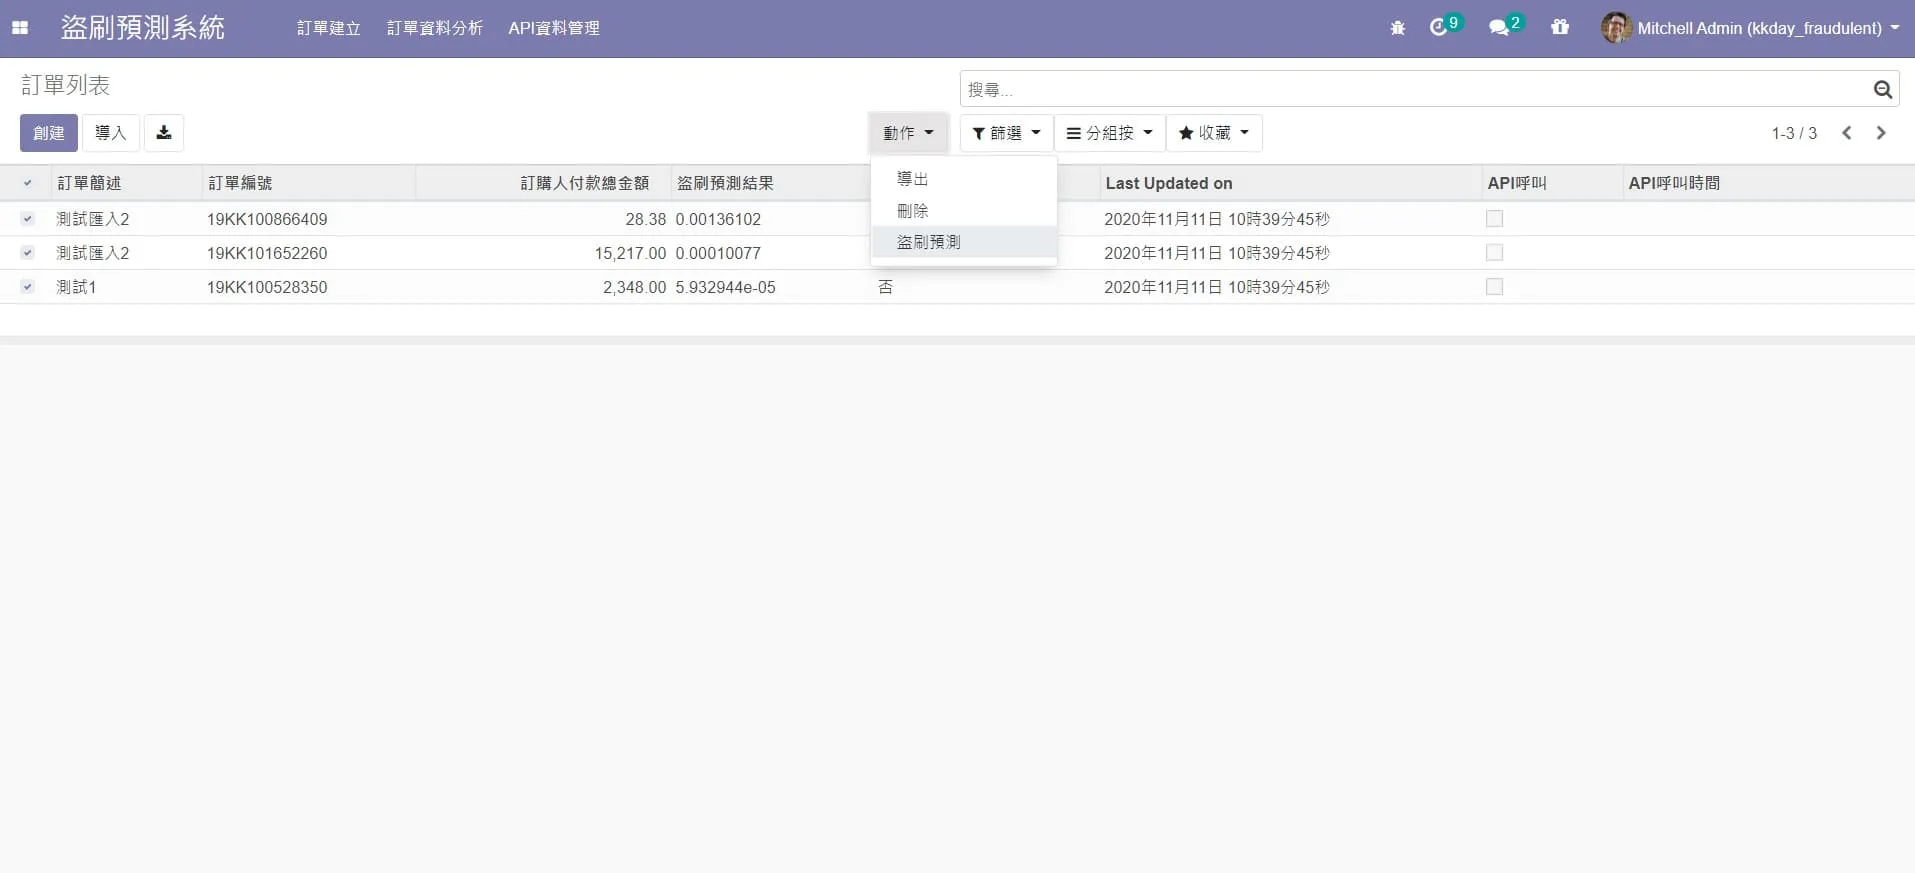Uncheck row checkbox for order 19KK100866409

click(27, 219)
